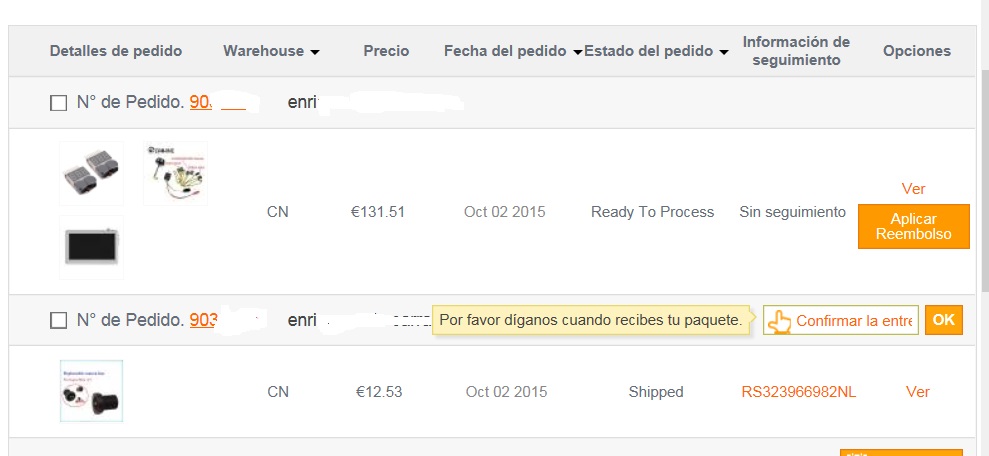Open tracking number RS323966982NL
989x456 pixels.
798,392
